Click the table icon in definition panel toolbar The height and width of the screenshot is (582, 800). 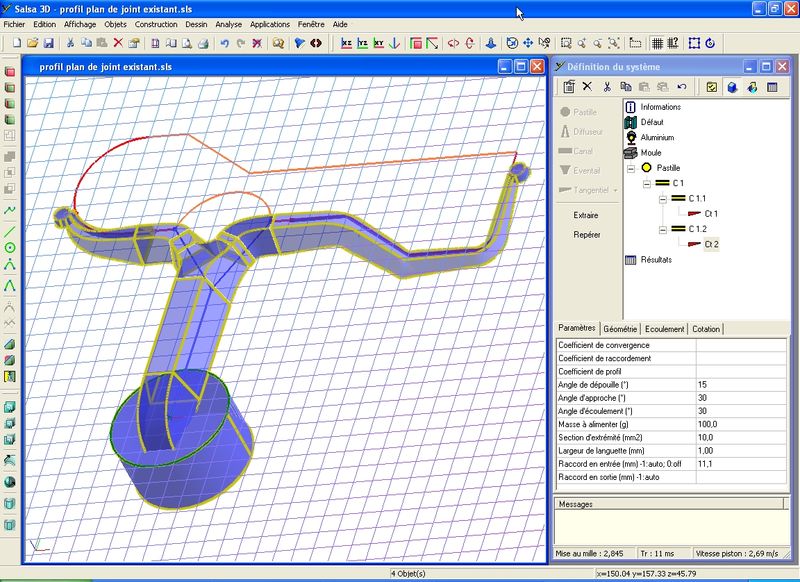coord(772,87)
